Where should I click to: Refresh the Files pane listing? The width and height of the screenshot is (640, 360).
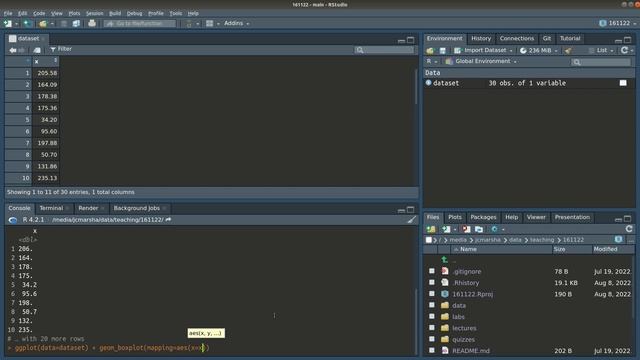629,229
